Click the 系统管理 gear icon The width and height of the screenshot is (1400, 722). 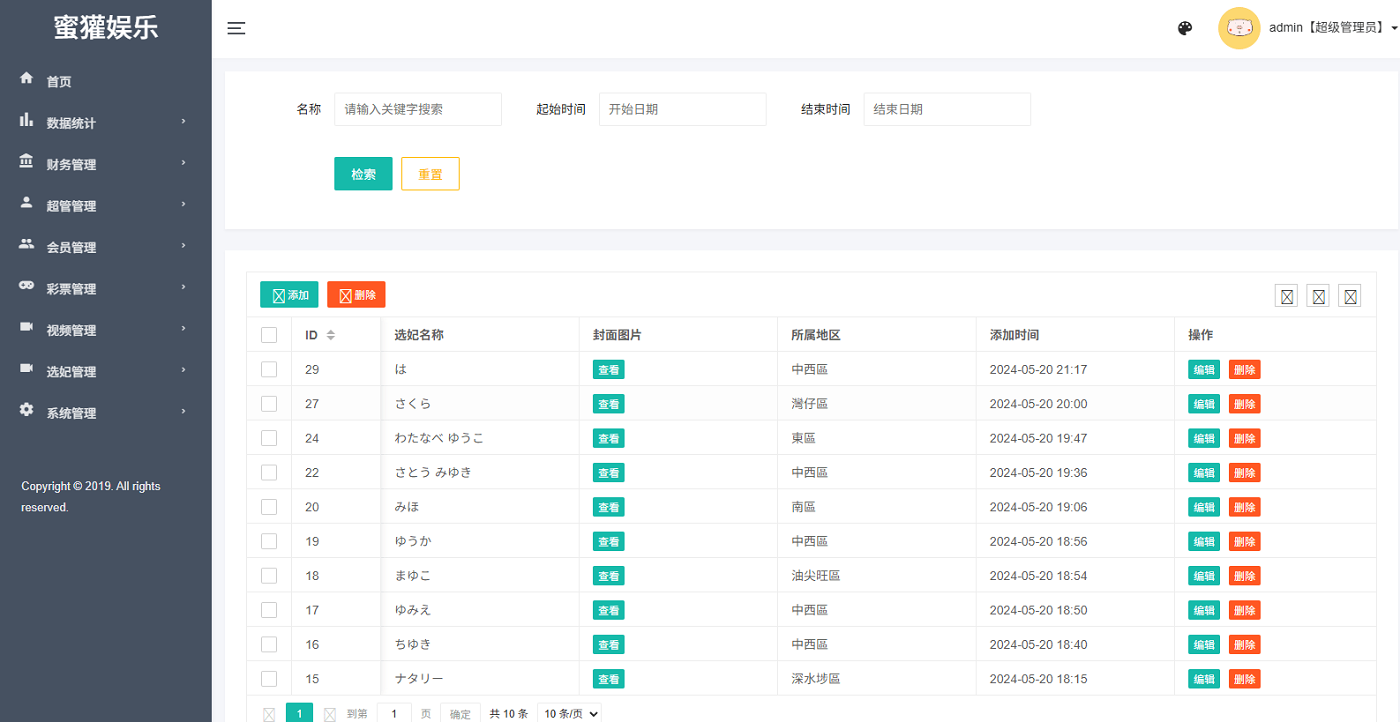coord(27,411)
